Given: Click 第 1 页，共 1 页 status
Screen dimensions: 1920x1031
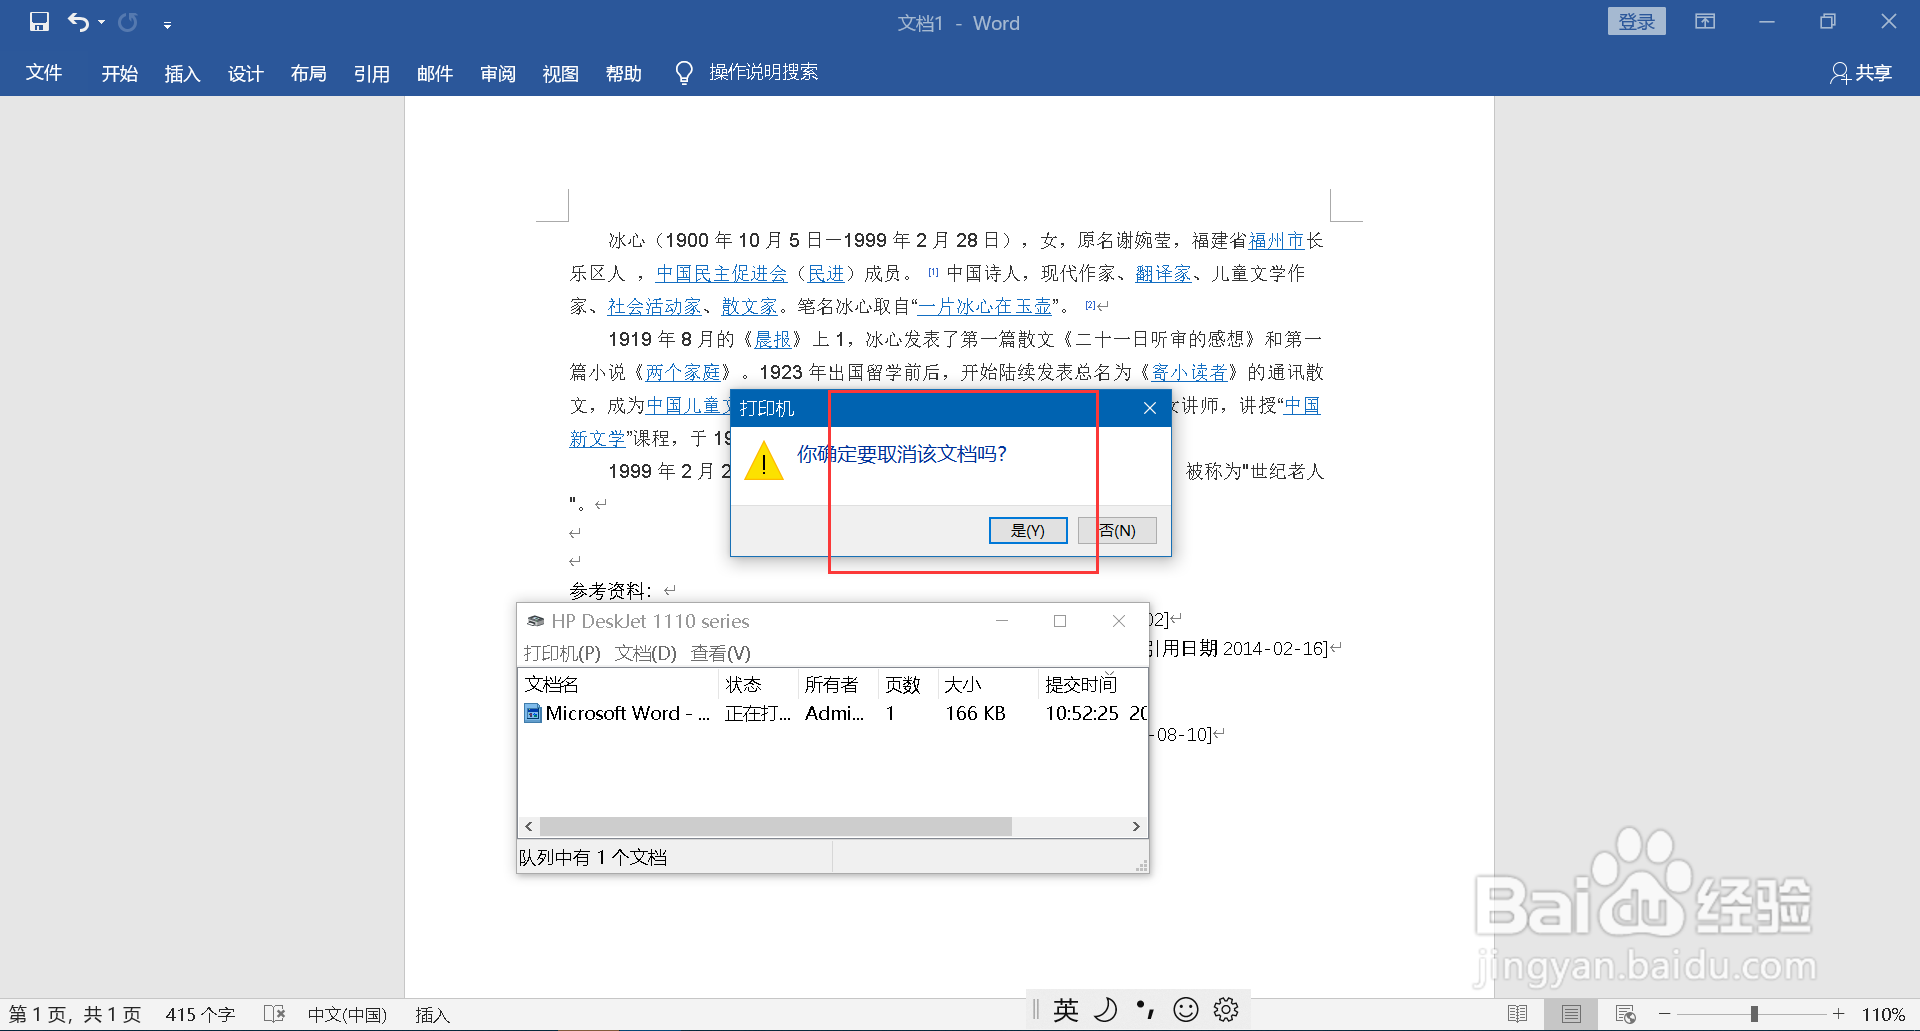Looking at the screenshot, I should (x=75, y=1014).
